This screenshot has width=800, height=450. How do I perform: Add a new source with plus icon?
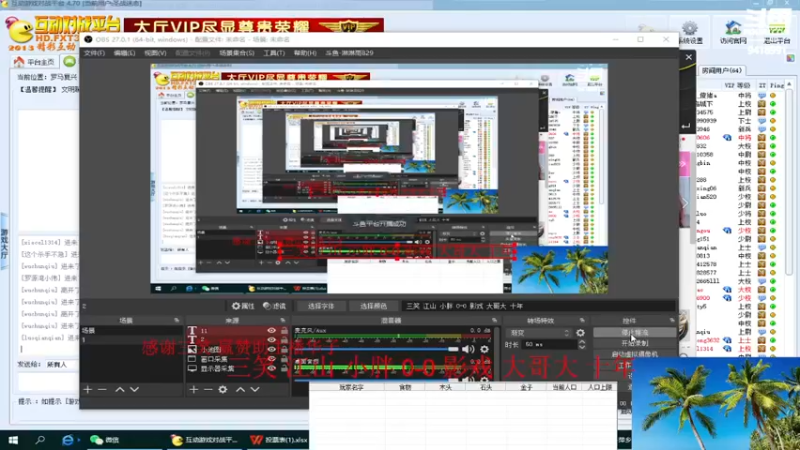click(x=193, y=390)
